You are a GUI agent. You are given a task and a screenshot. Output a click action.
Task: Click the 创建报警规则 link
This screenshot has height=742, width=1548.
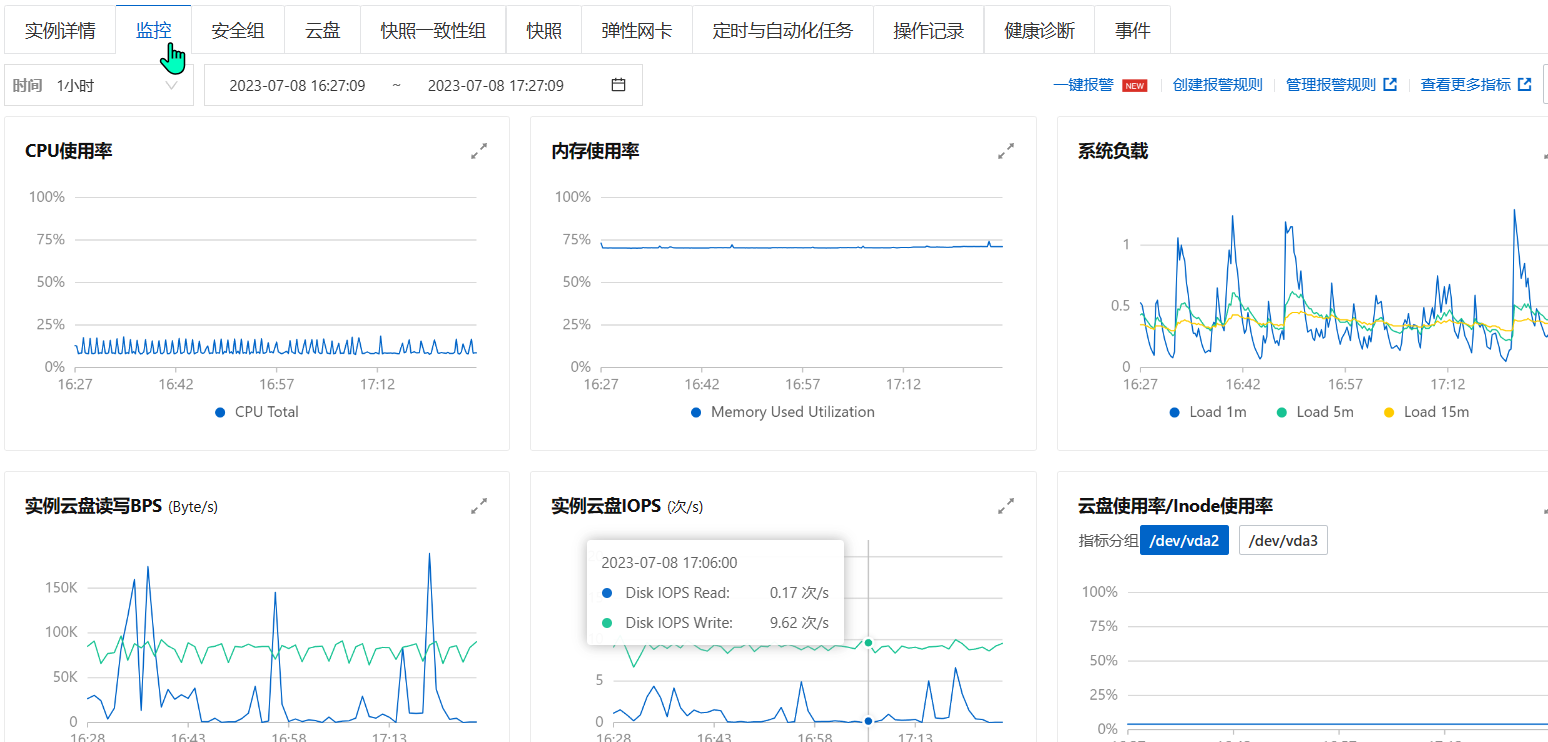pos(1218,85)
